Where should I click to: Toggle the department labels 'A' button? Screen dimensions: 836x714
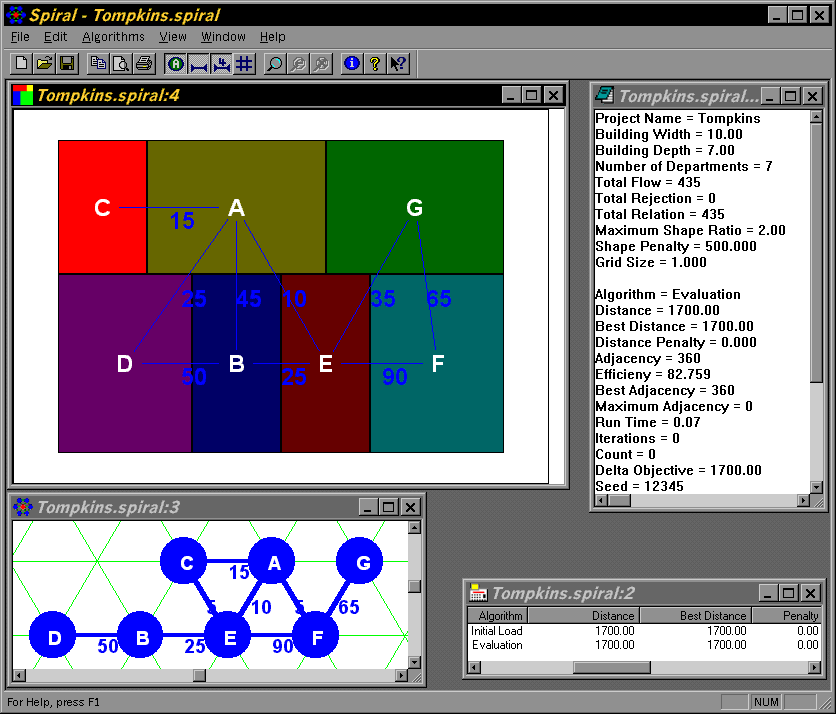[x=176, y=64]
